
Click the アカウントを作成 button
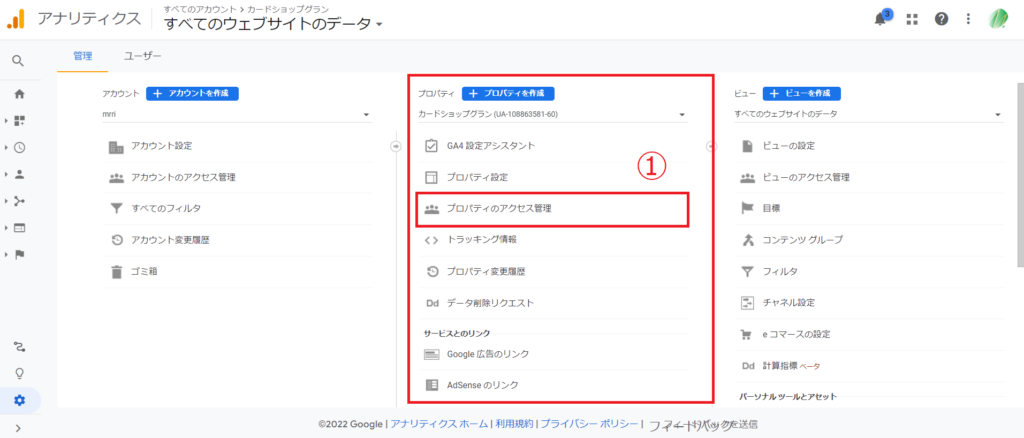tap(192, 93)
